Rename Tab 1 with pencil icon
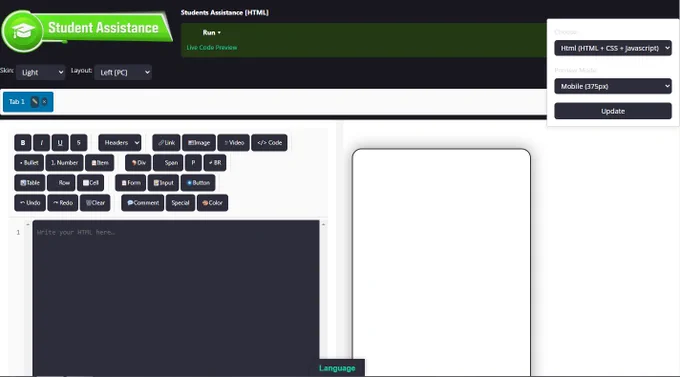 pyautogui.click(x=35, y=102)
